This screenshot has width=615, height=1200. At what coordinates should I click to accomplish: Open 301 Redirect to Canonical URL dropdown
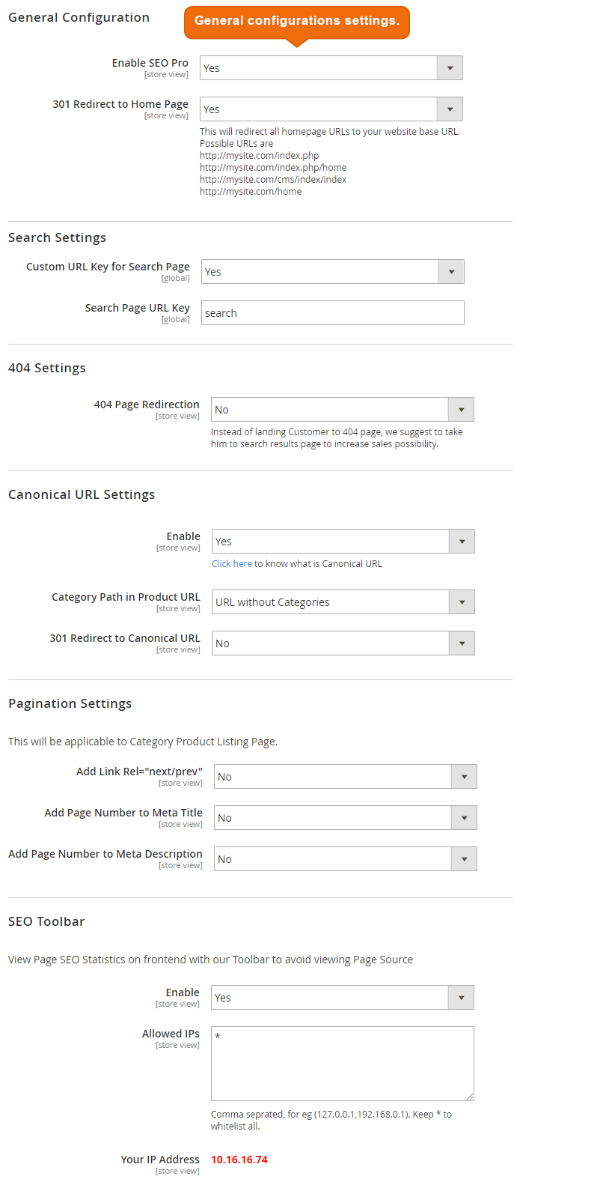pos(342,643)
